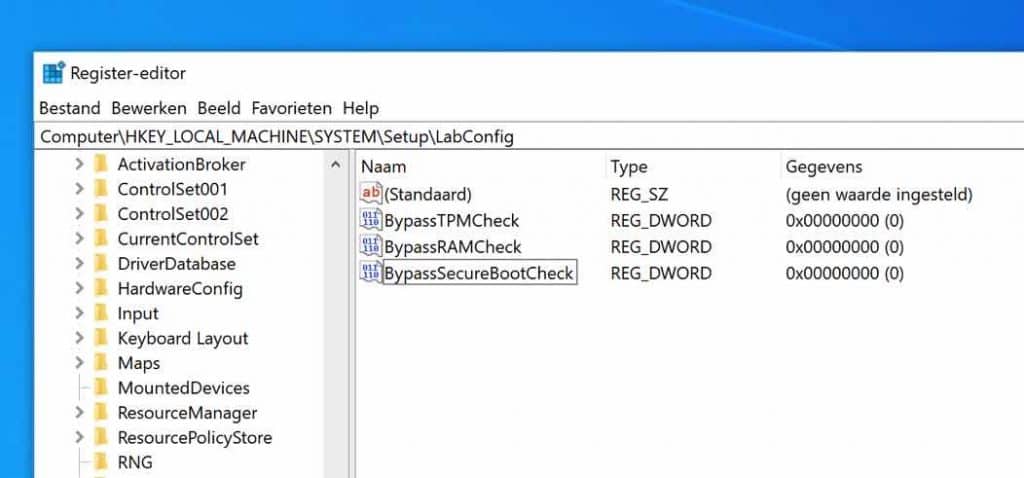Screen dimensions: 1024x478
Task: Expand the ControlSet001 key
Action: [80, 189]
